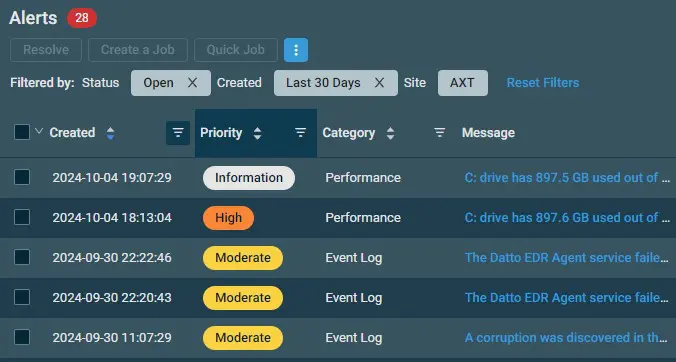
Task: Remove the Last 30 Days filter chip
Action: (379, 83)
